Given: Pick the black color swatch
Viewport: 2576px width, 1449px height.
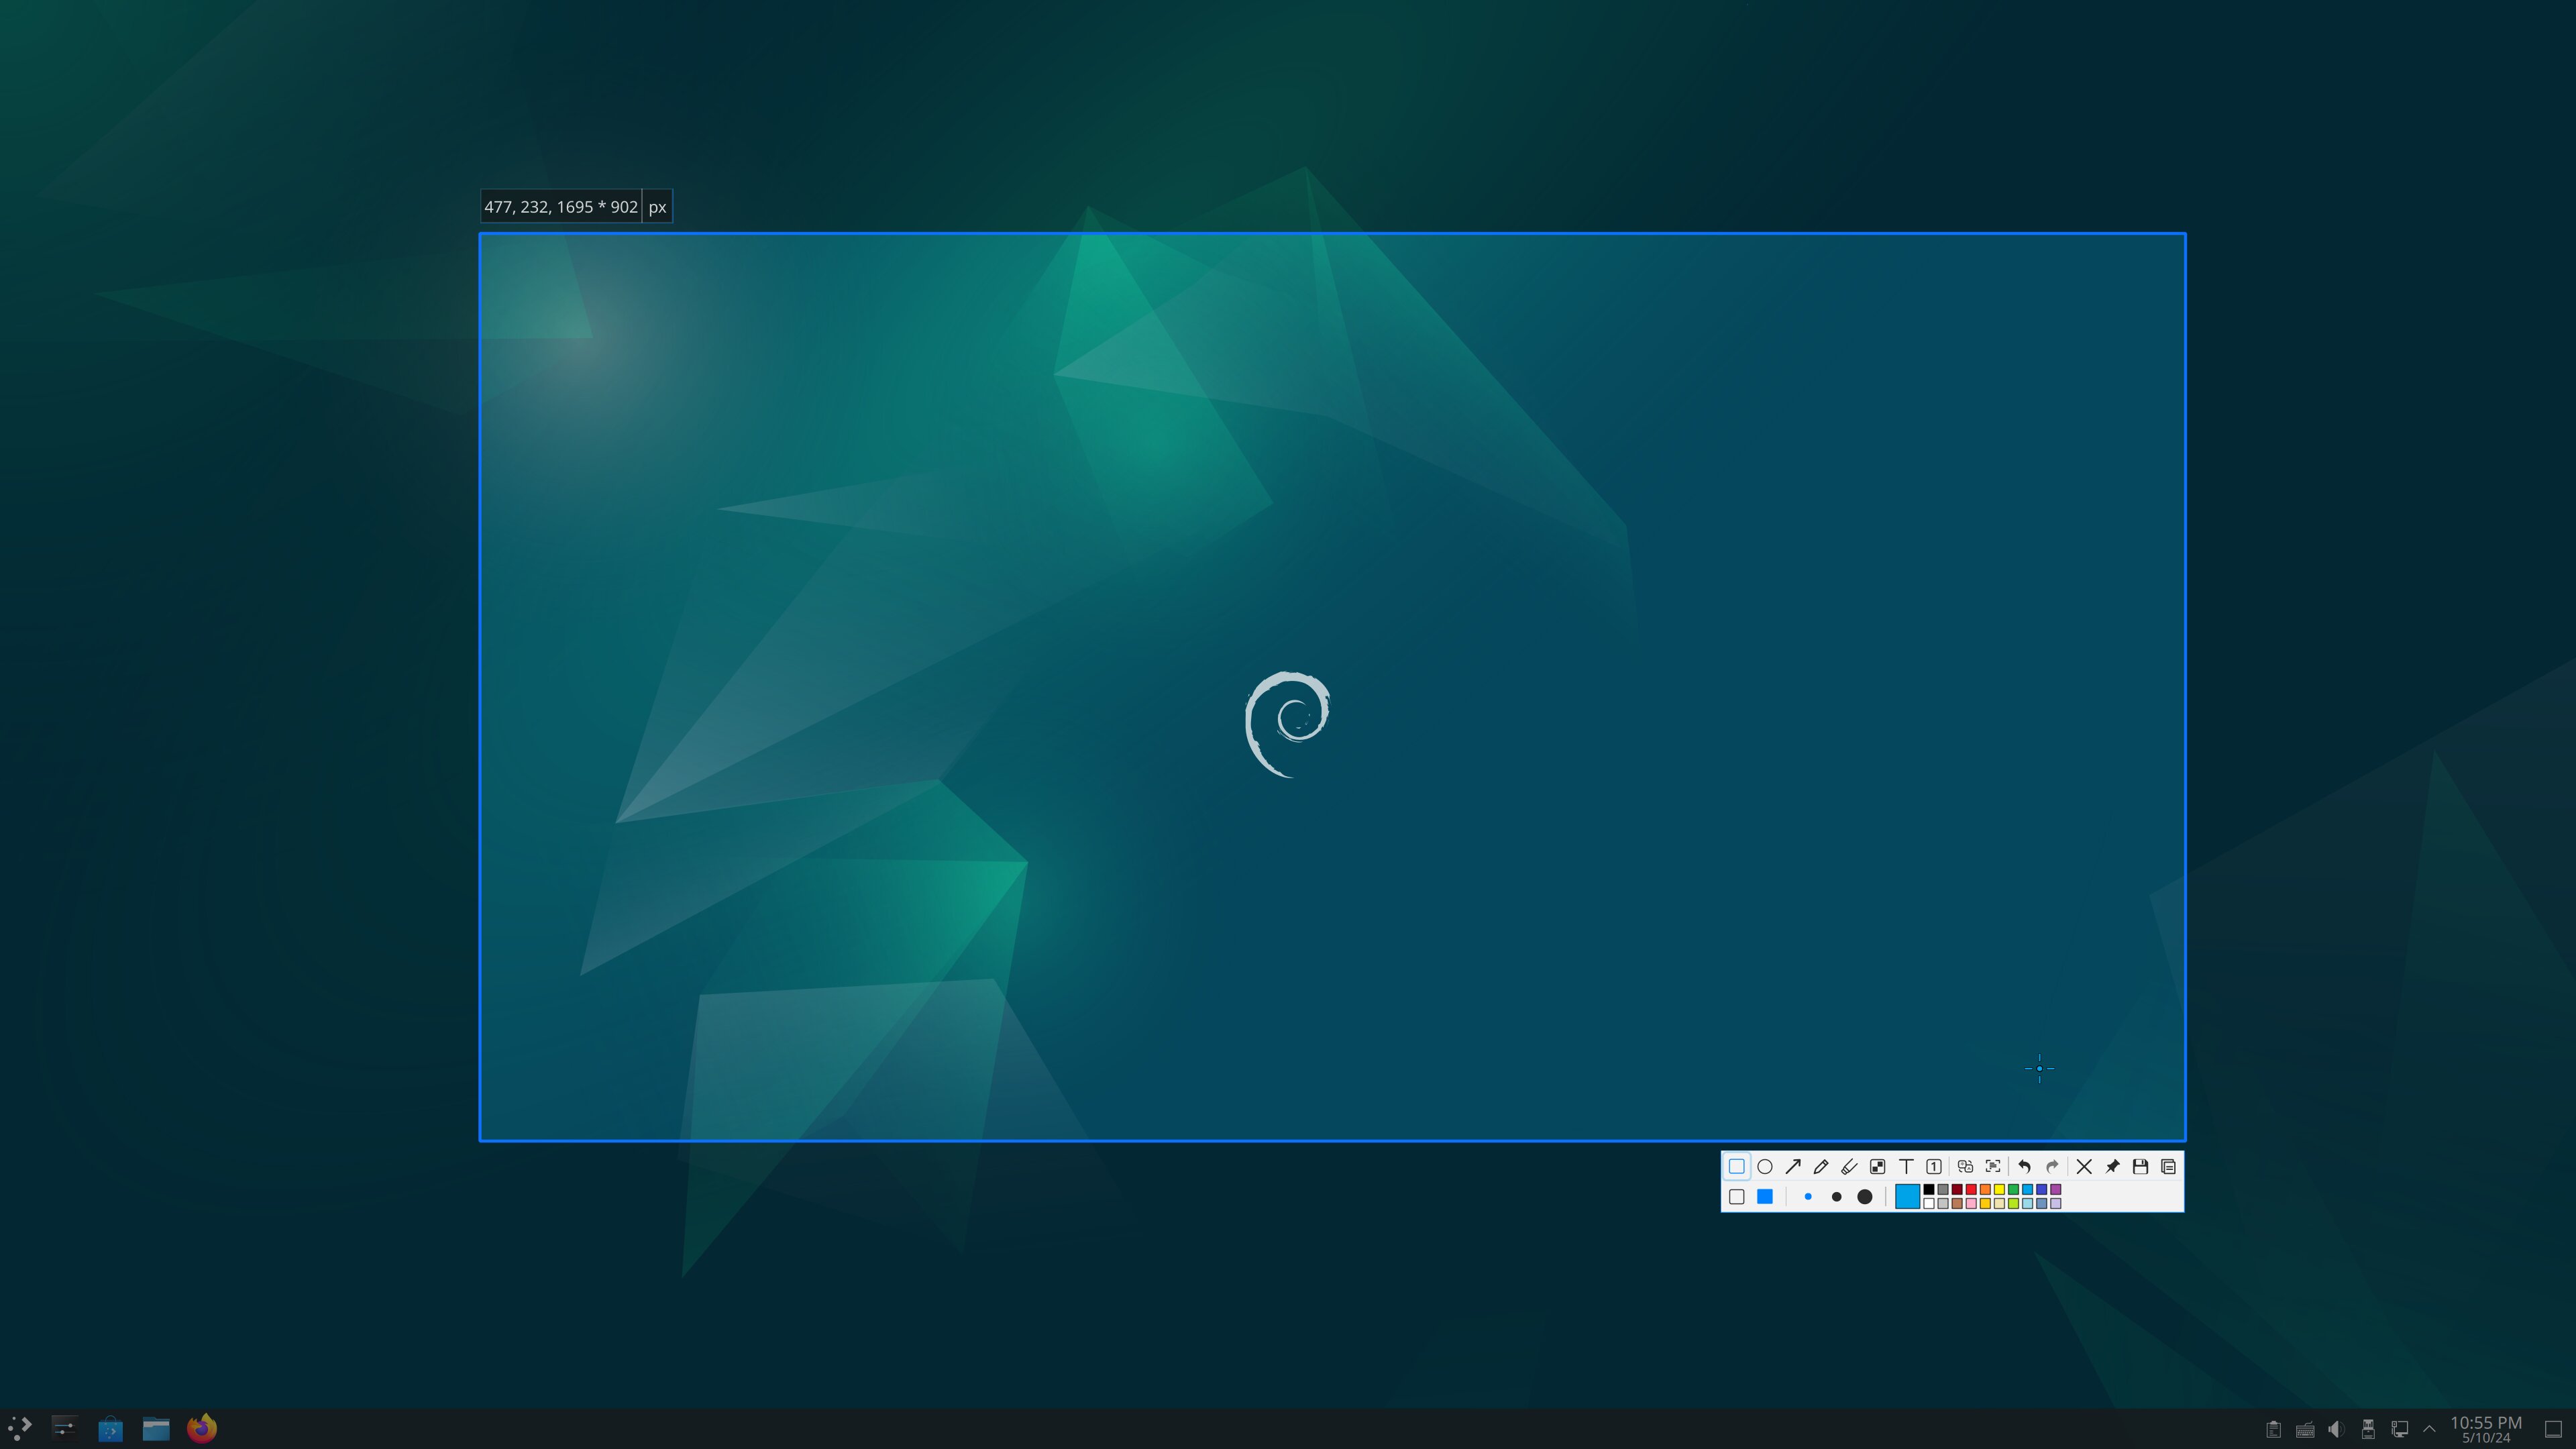Looking at the screenshot, I should 1929,1190.
